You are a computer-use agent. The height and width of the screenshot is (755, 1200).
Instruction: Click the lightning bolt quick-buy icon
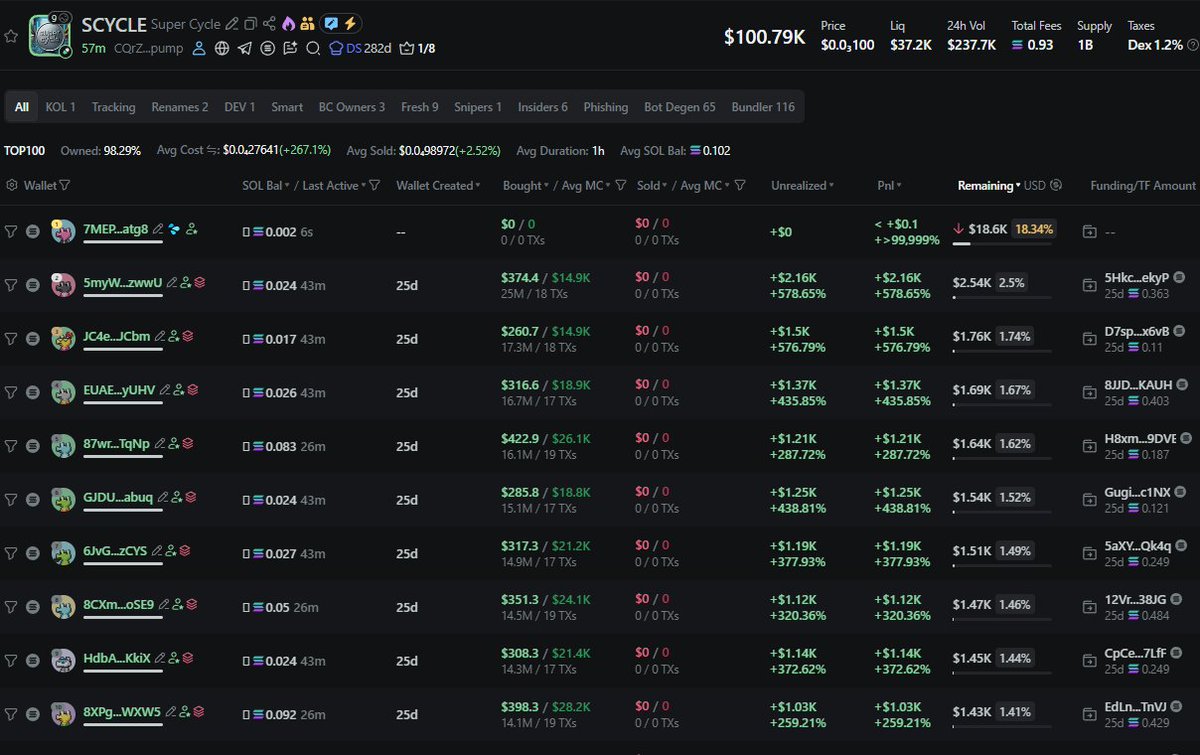click(x=349, y=24)
